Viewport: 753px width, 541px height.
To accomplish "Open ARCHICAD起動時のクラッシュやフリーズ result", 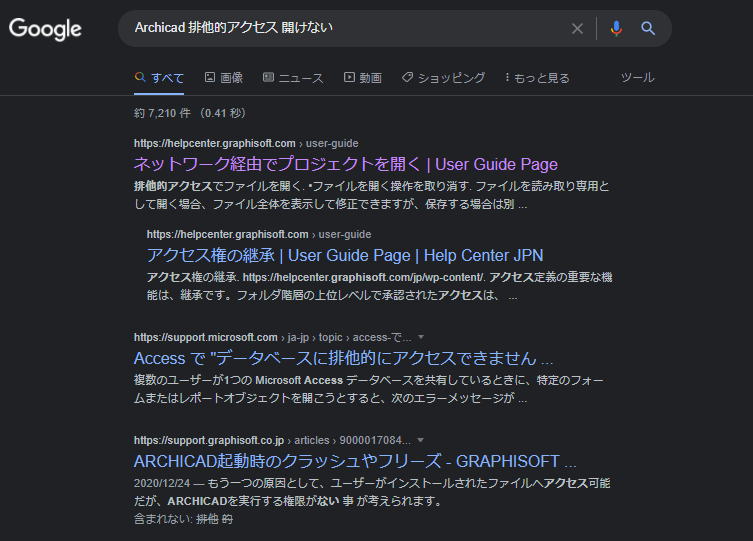I will pyautogui.click(x=355, y=461).
